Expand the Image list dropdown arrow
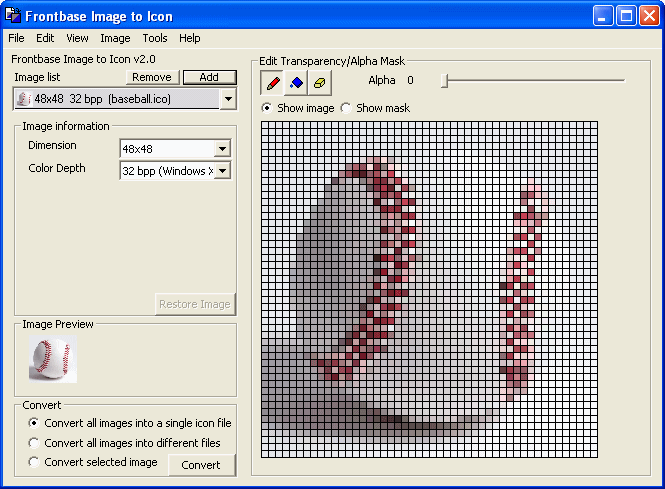The image size is (665, 489). tap(228, 99)
